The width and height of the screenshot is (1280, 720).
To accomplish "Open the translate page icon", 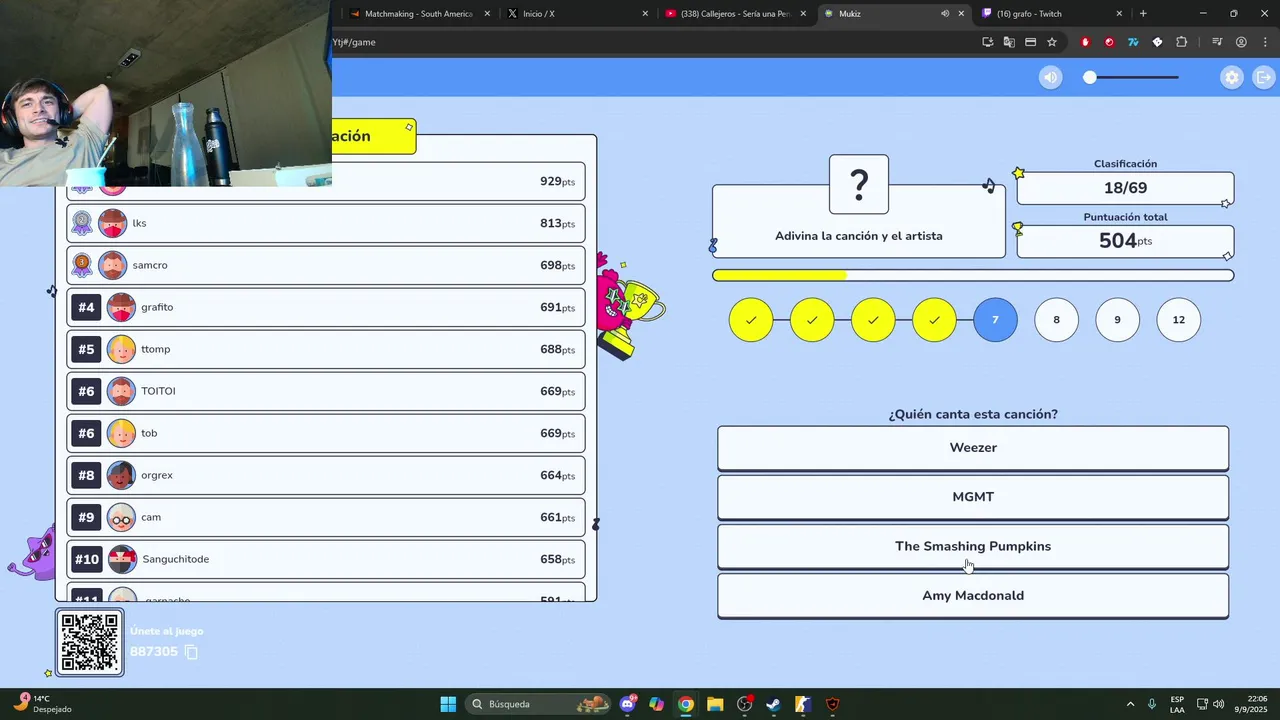I will click(1009, 42).
